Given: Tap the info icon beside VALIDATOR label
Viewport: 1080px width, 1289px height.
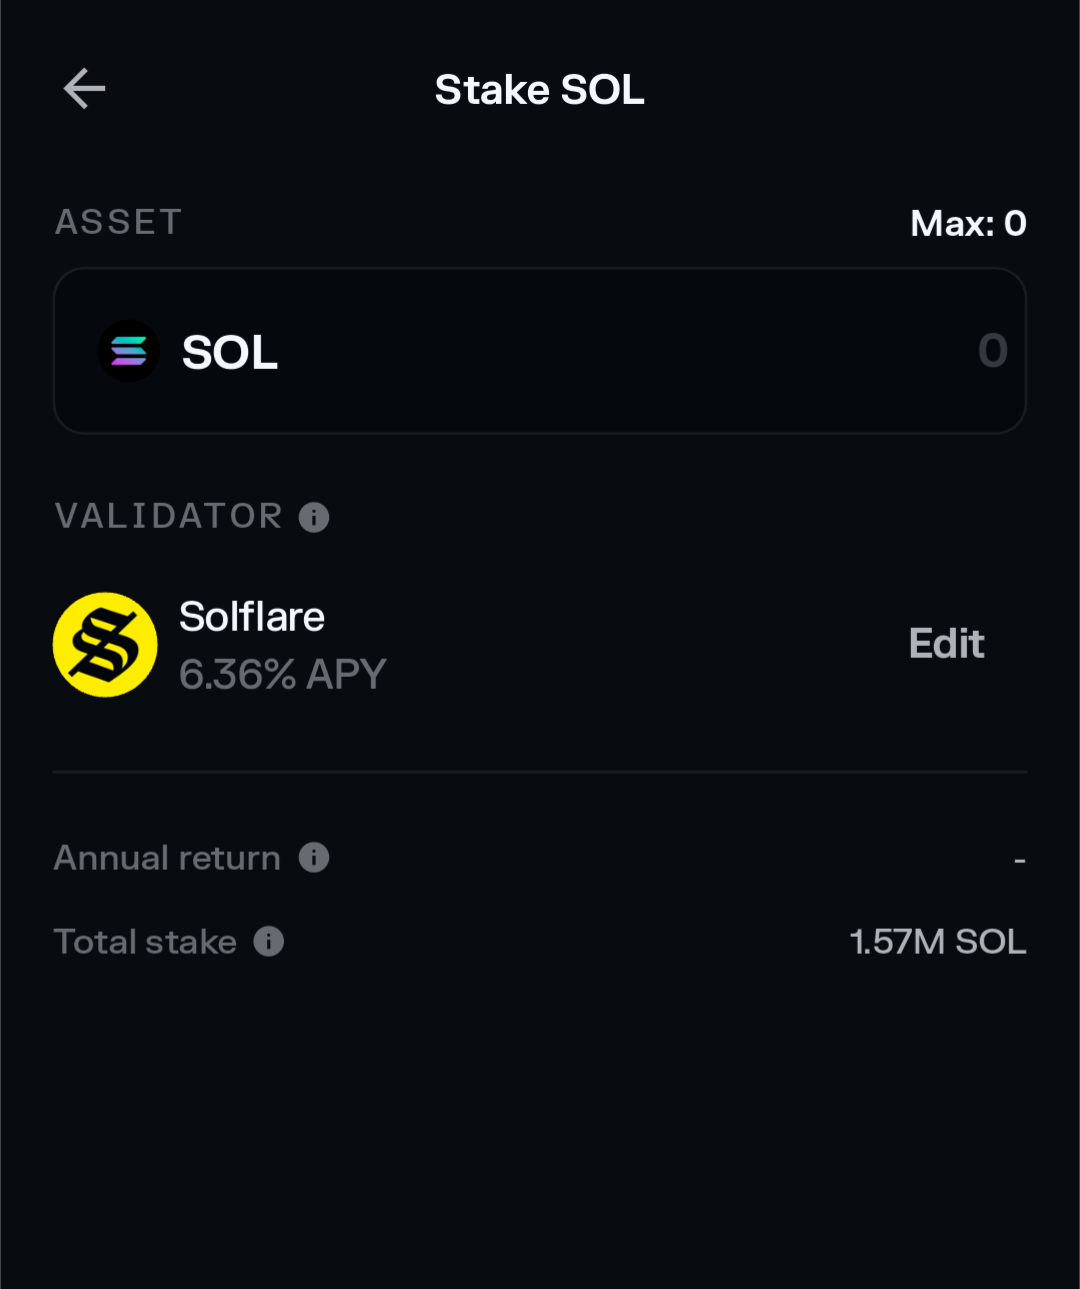Looking at the screenshot, I should coord(314,517).
